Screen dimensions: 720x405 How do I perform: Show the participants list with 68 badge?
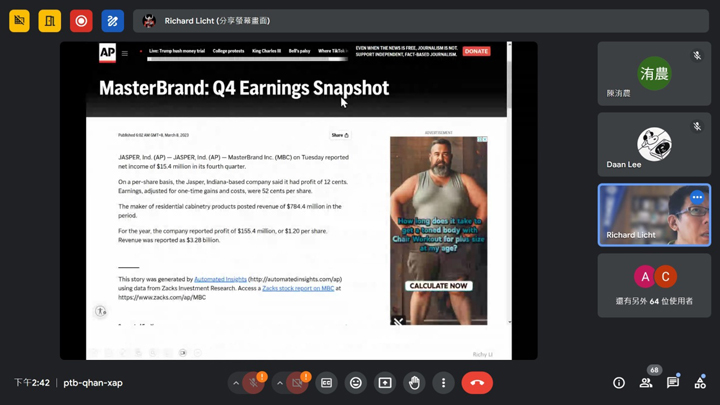tap(646, 383)
